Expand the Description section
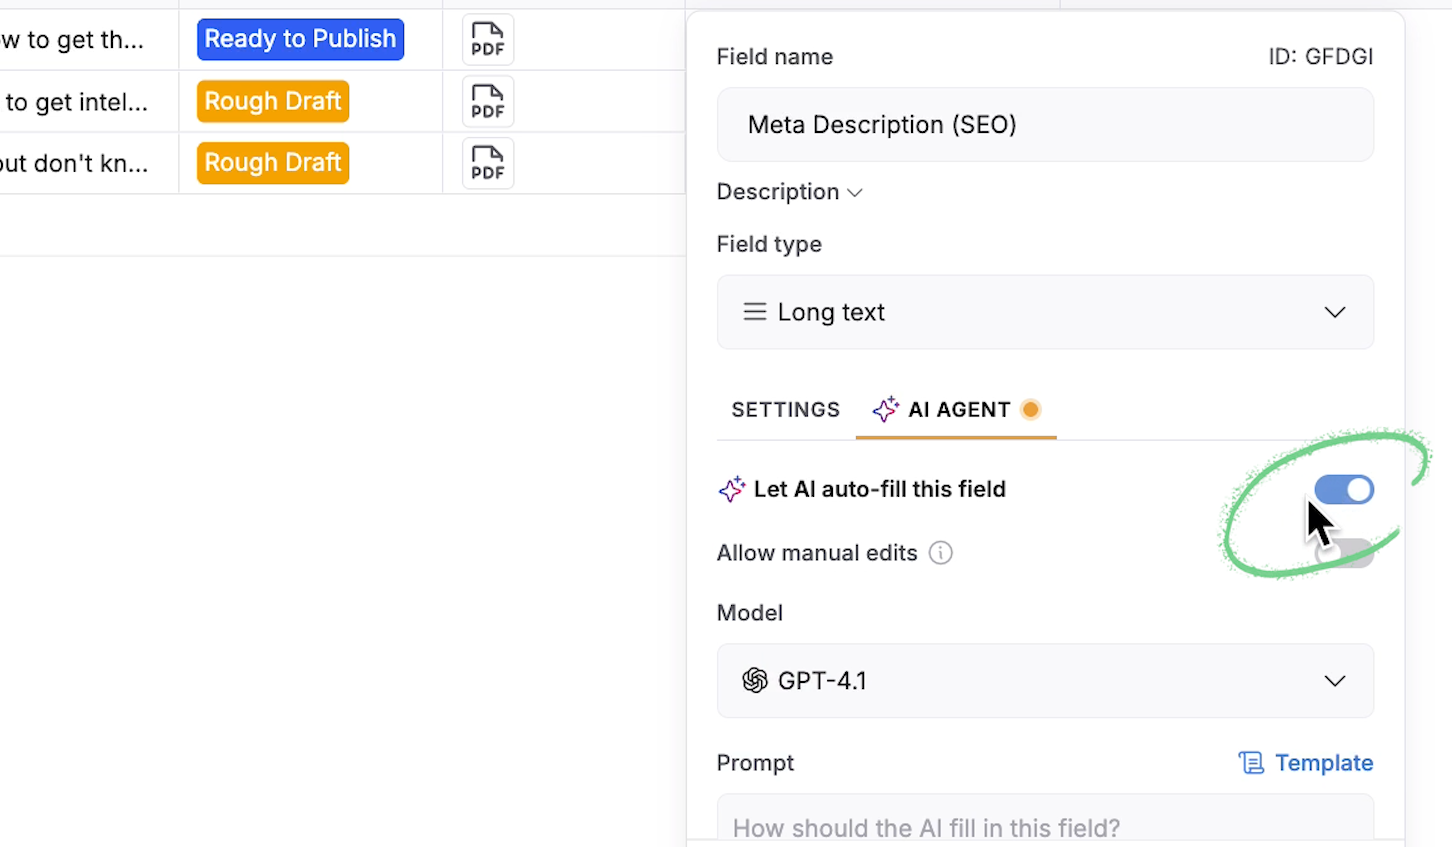Screen dimensions: 1452x847 pyautogui.click(x=855, y=192)
